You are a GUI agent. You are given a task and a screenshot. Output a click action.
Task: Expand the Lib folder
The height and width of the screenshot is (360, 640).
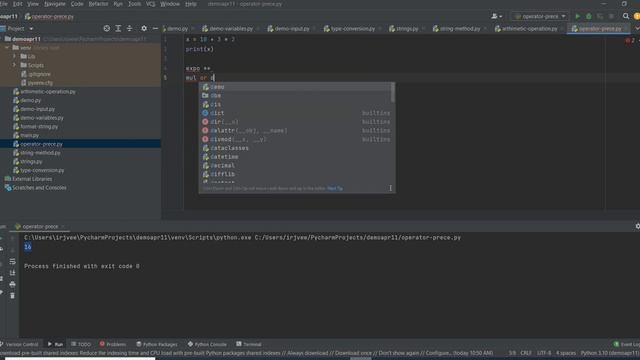(15, 56)
